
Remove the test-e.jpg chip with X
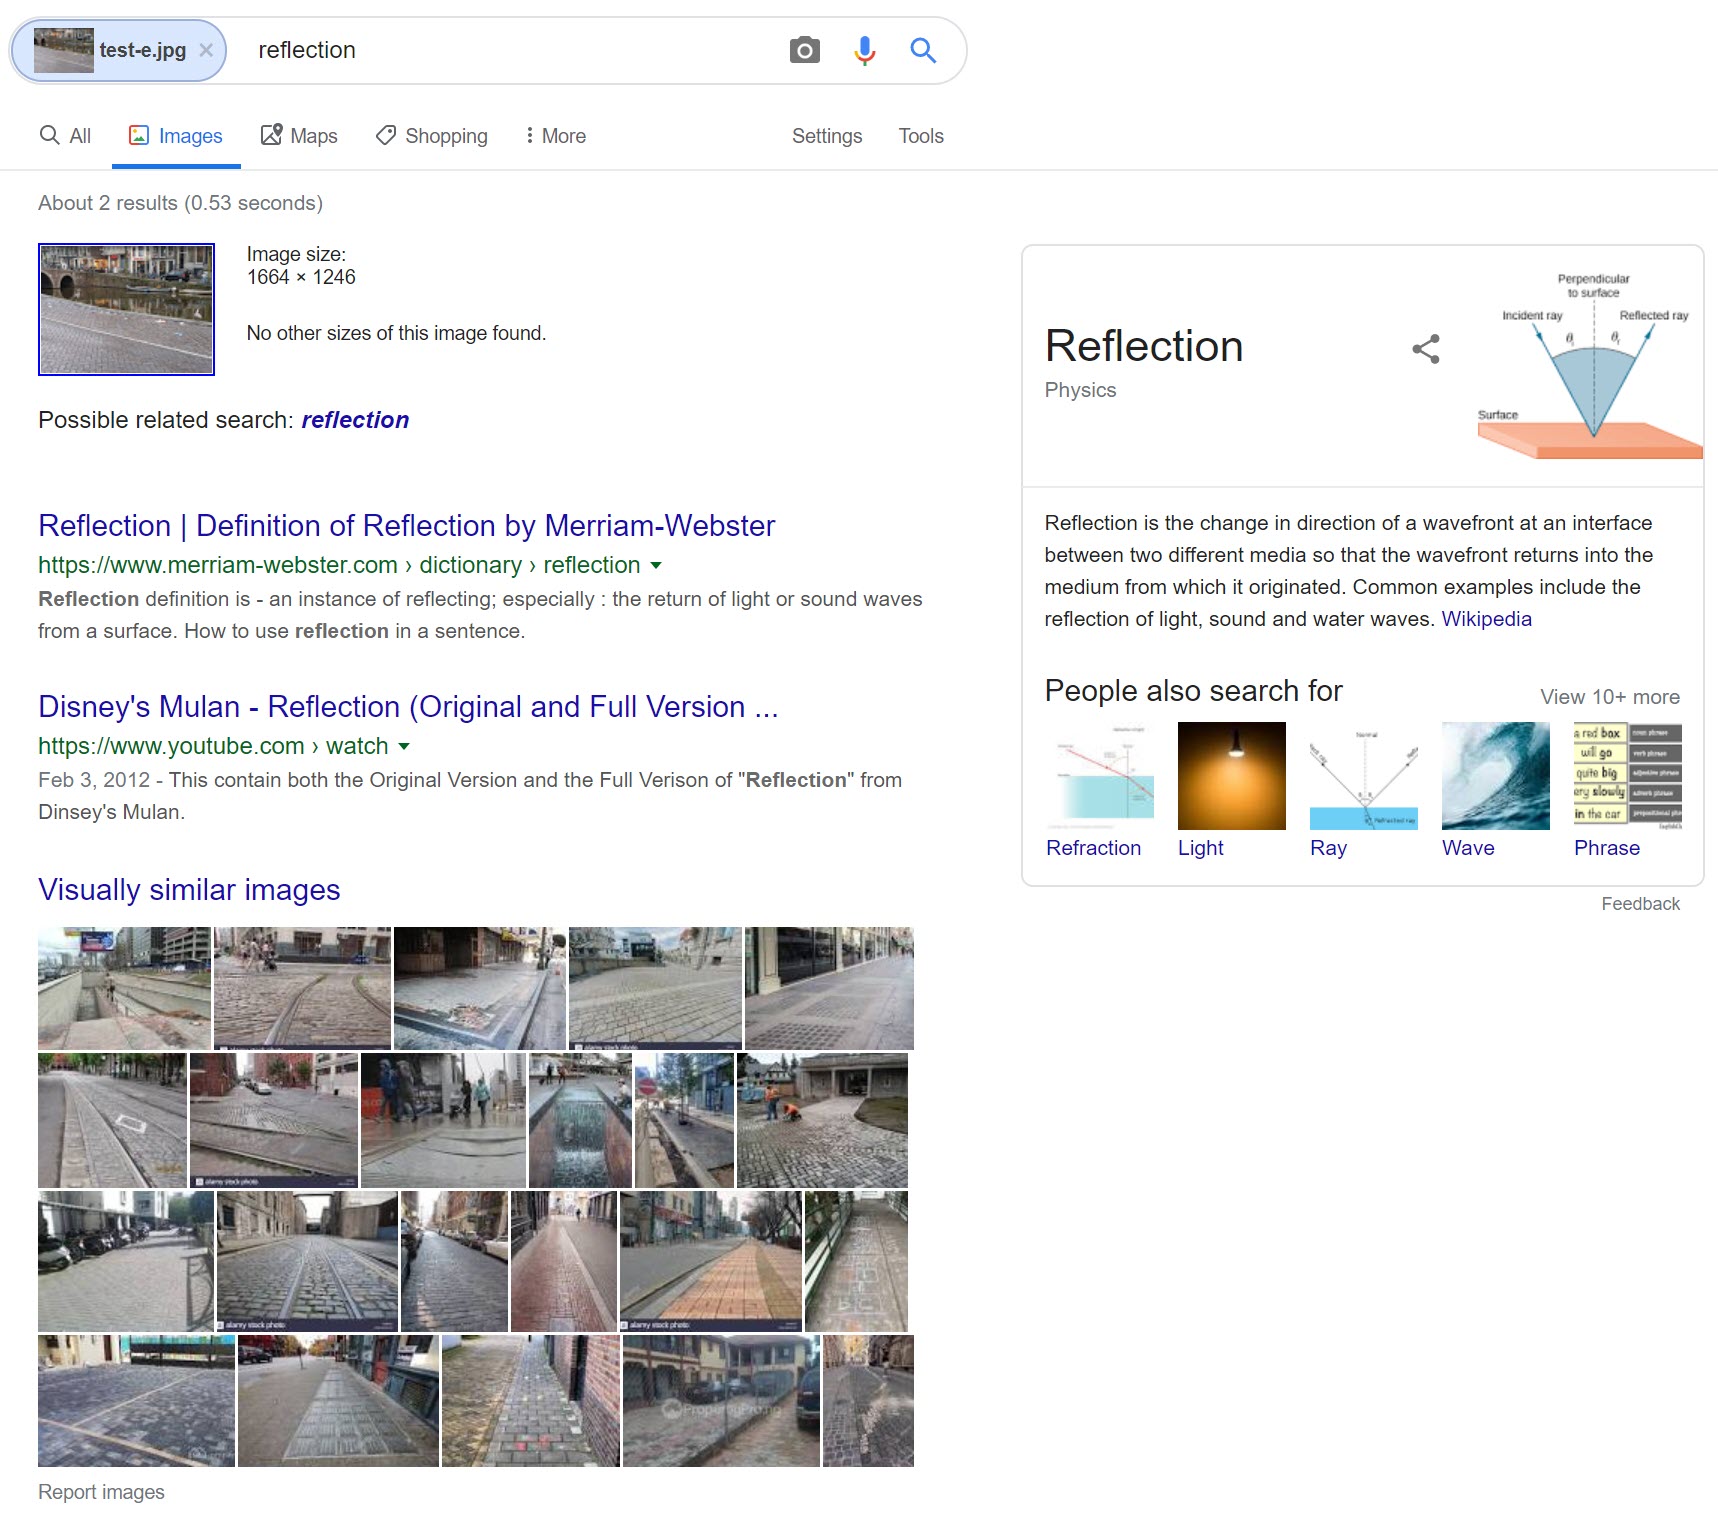tap(206, 50)
